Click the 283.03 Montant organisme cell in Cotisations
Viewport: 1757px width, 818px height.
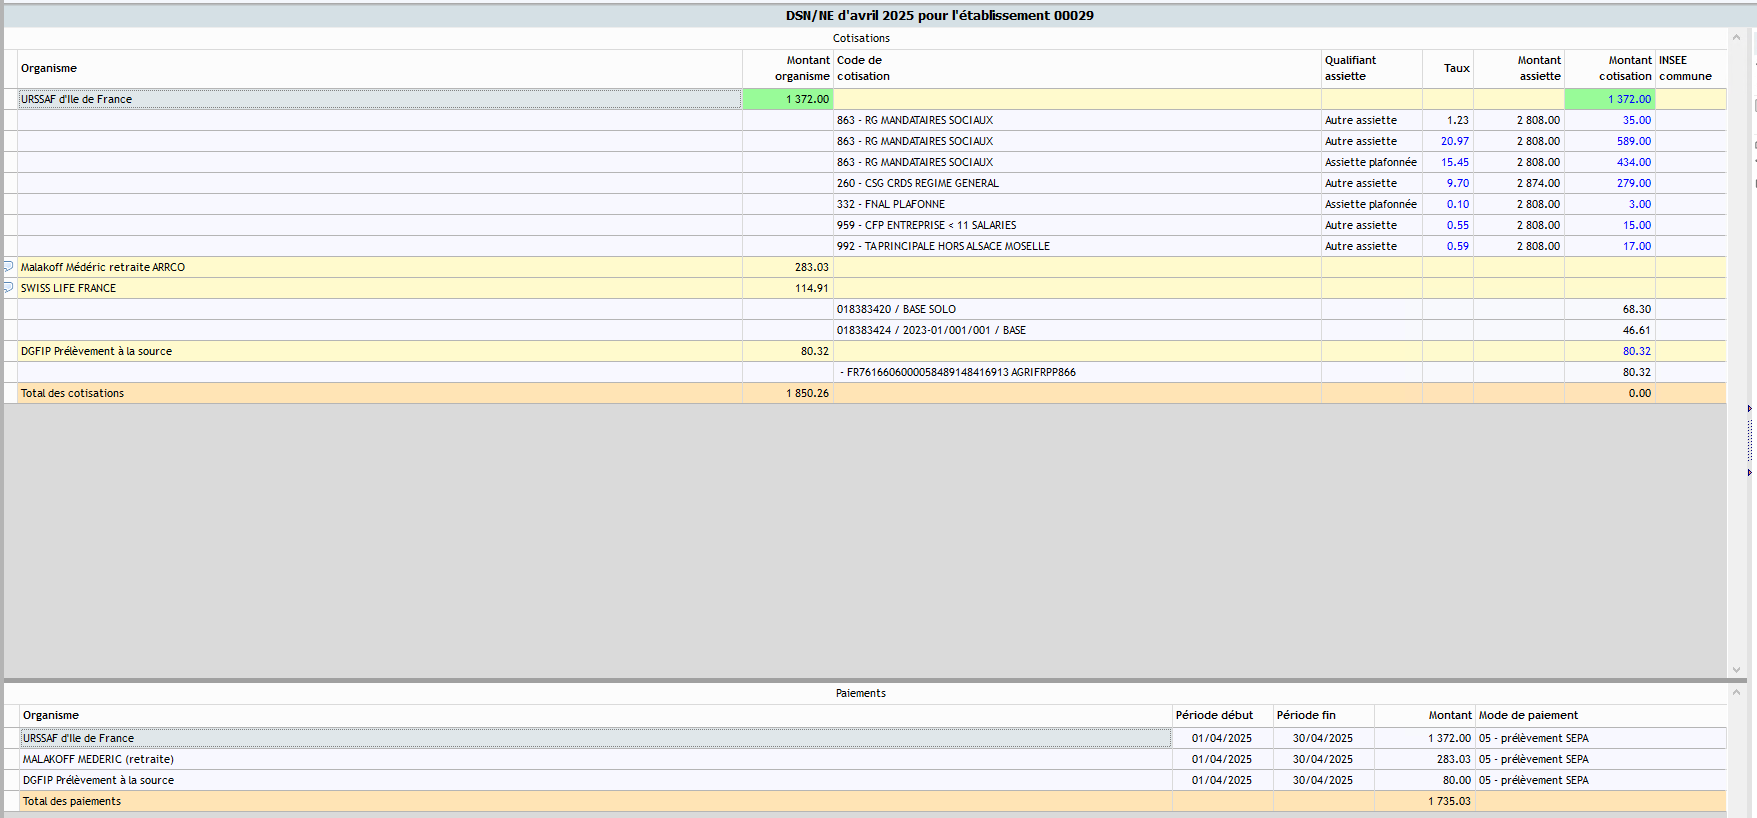(788, 267)
